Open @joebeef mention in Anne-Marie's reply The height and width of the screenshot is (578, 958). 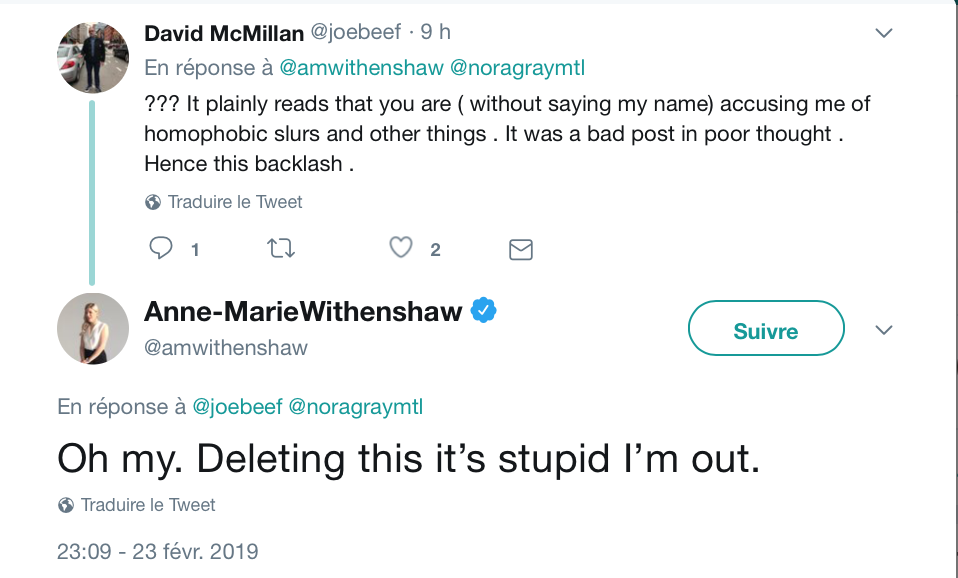click(237, 407)
